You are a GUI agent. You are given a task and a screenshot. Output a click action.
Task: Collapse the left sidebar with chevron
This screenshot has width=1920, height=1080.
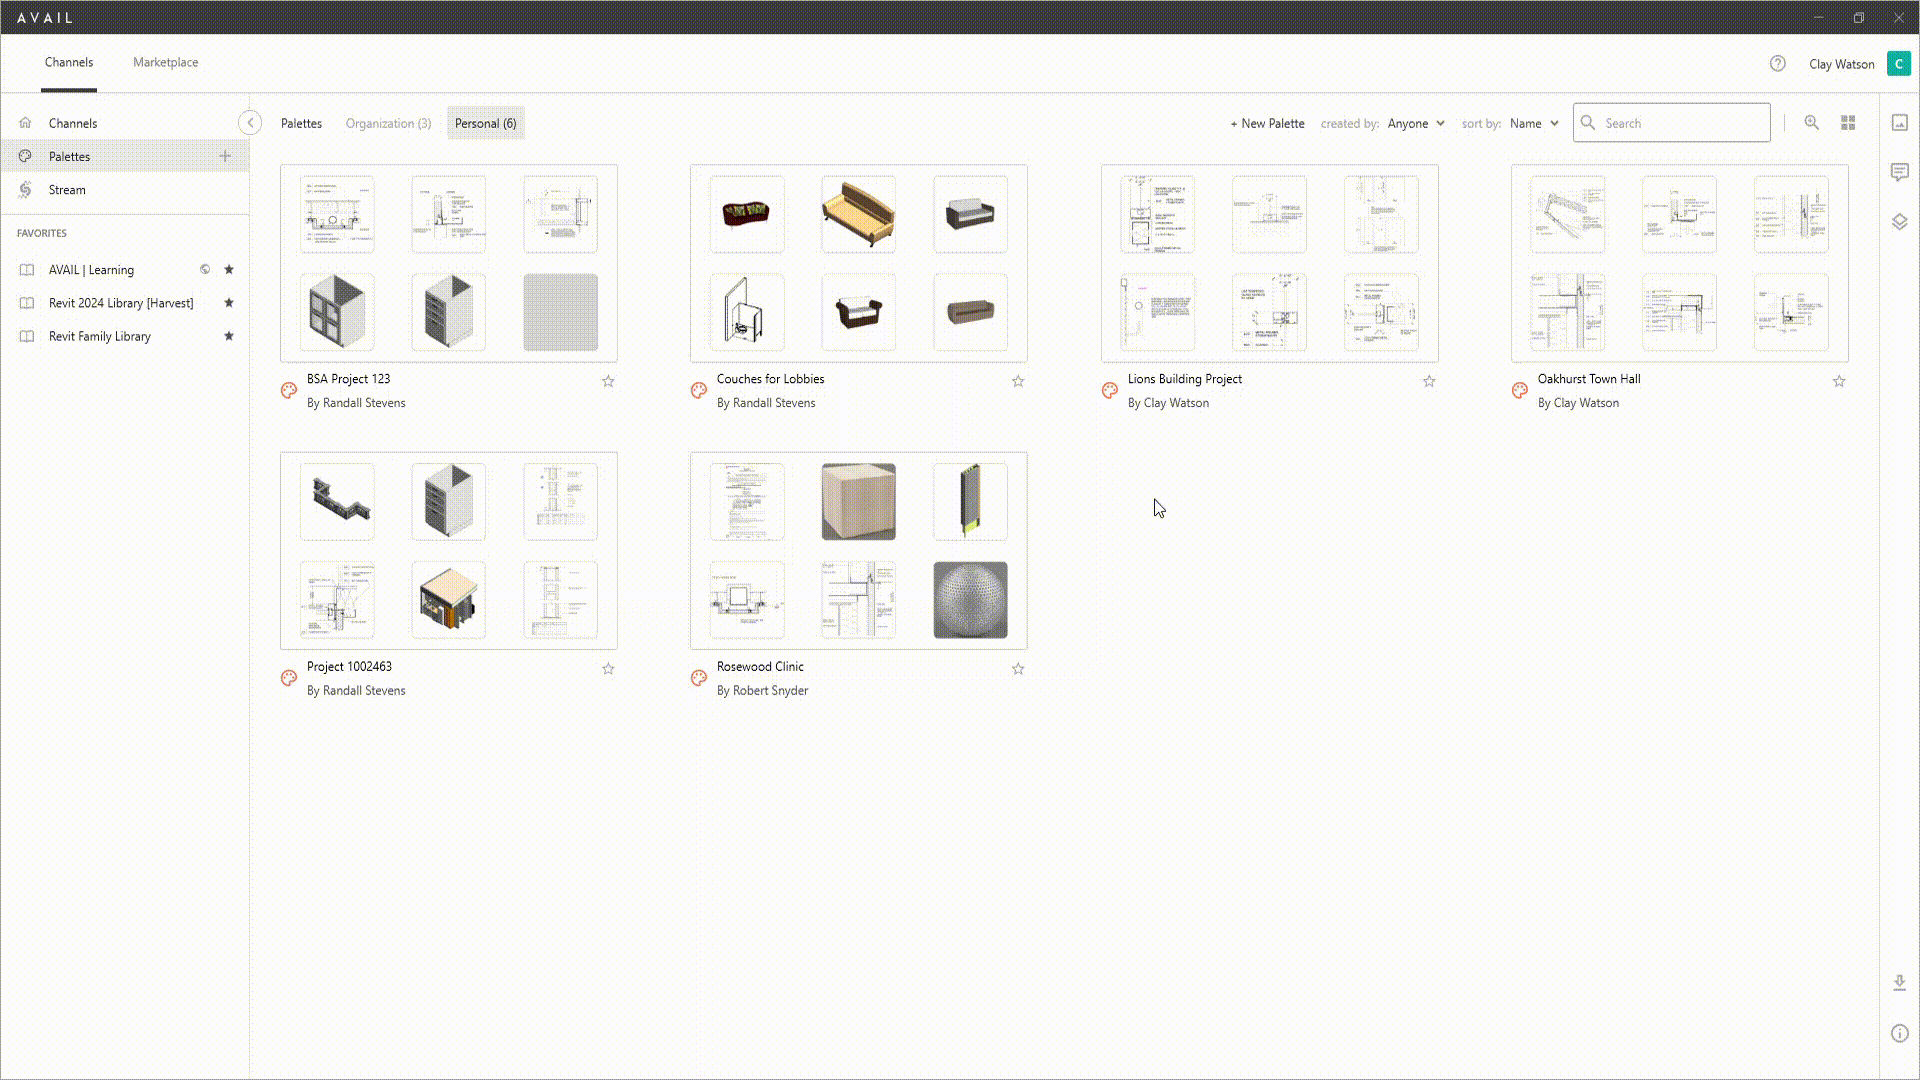coord(250,122)
